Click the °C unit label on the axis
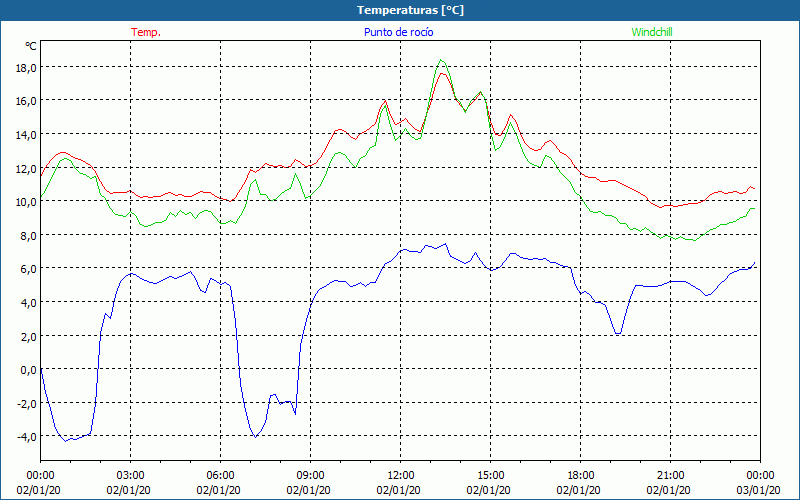 [x=31, y=46]
